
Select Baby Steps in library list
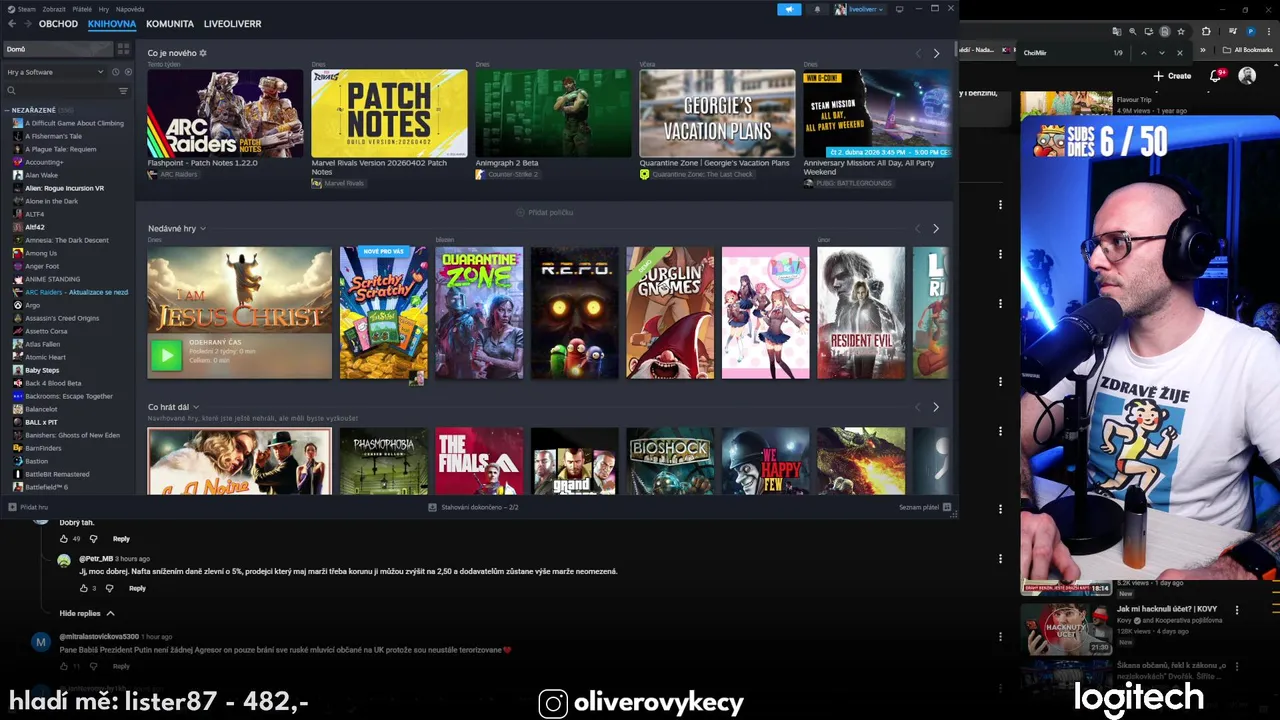(42, 370)
